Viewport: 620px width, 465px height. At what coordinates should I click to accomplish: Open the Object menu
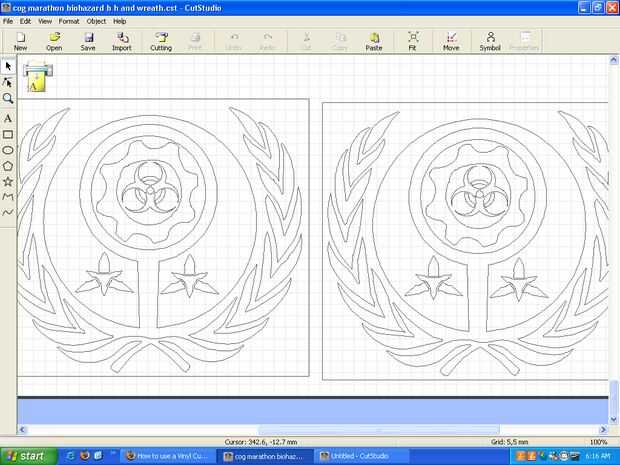click(96, 21)
